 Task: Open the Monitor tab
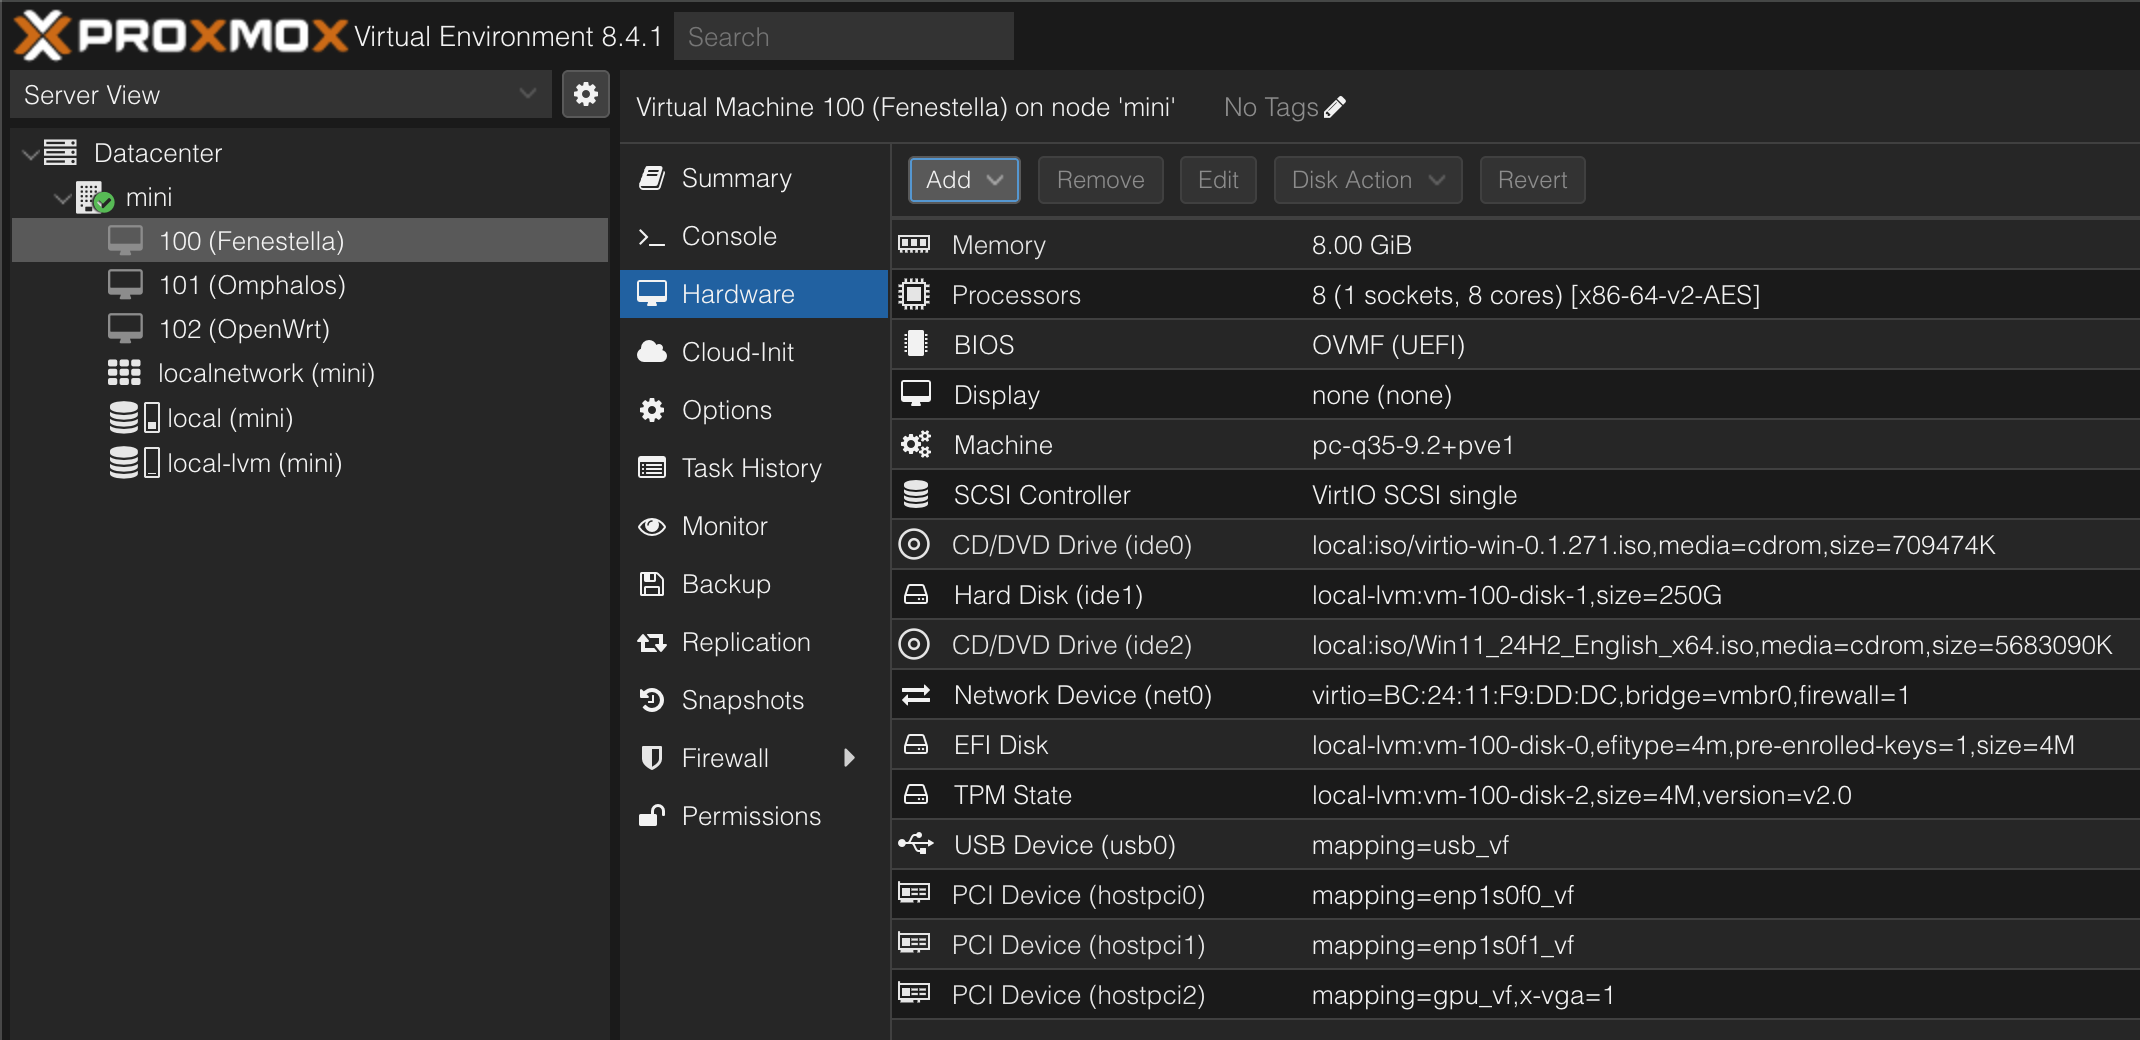[754, 526]
